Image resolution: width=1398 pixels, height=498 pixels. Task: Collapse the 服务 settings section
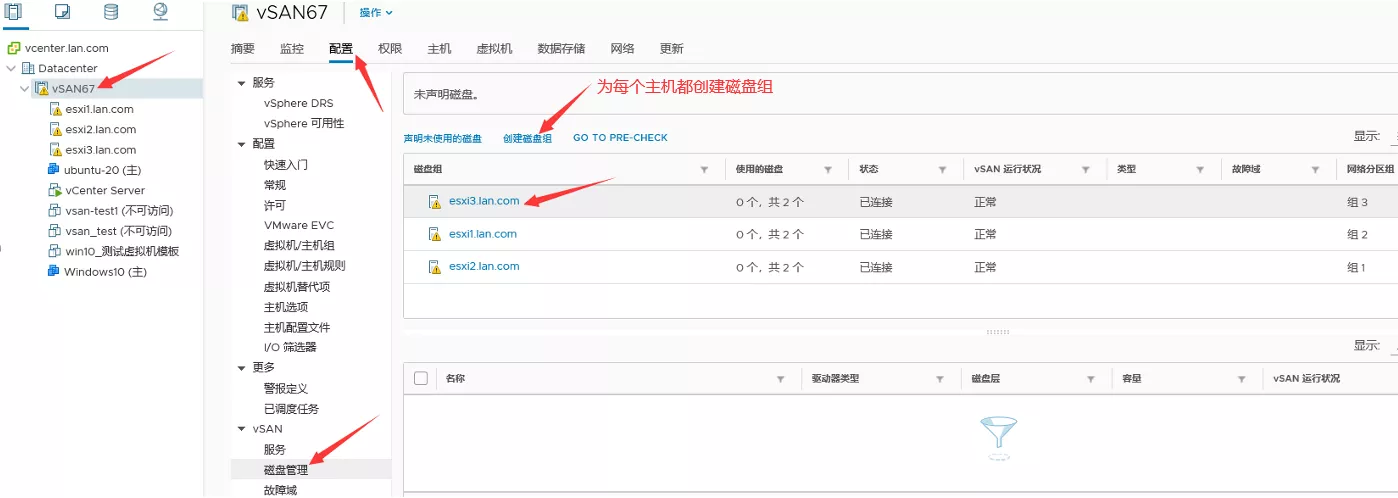[241, 83]
